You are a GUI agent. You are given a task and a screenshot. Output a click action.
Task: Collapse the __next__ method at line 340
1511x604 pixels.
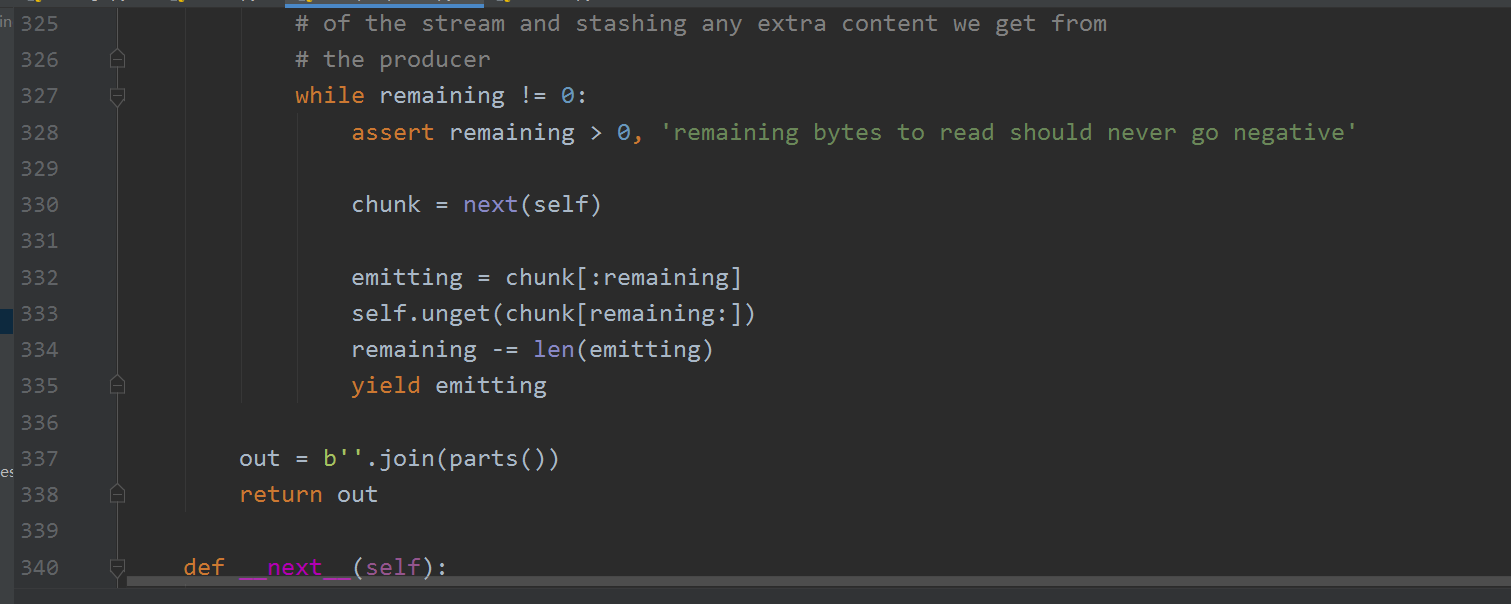[x=117, y=568]
